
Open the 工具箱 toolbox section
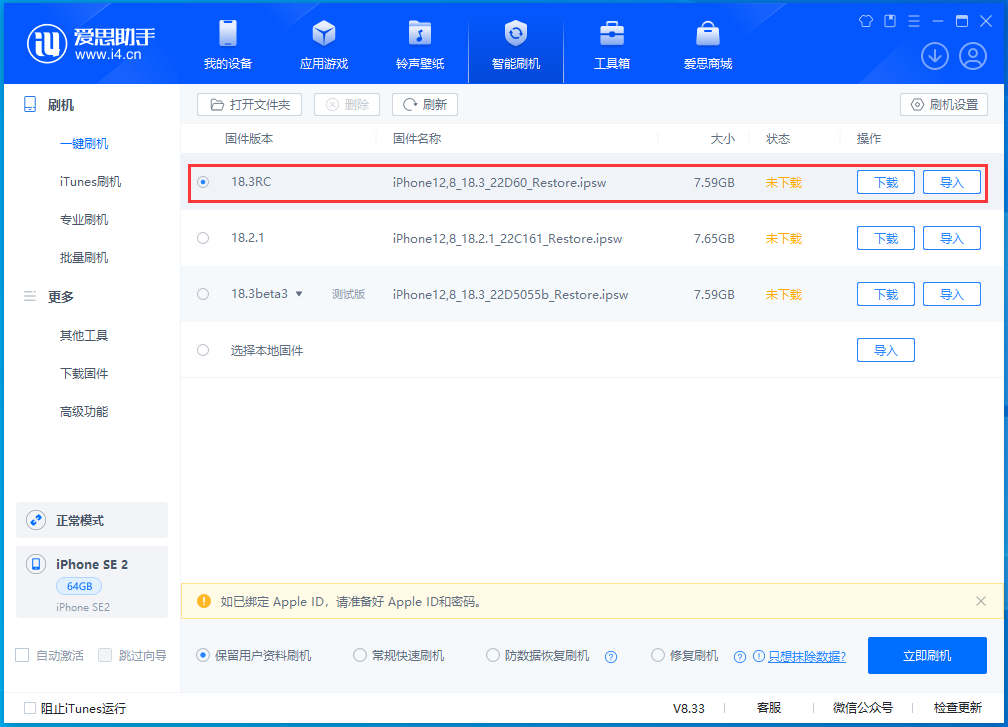pos(611,43)
